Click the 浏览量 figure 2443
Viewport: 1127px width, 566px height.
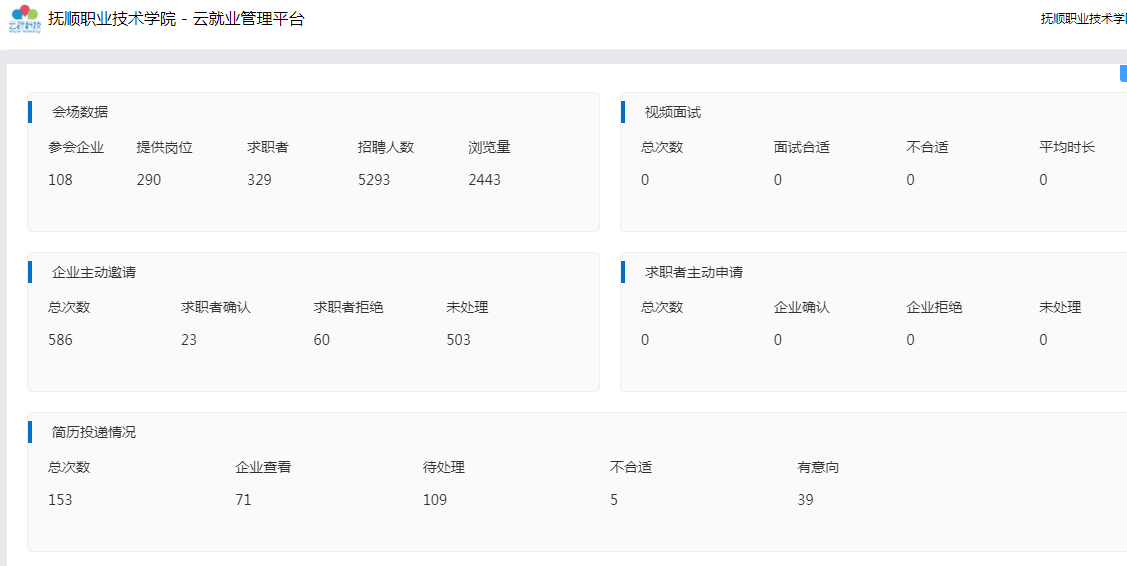484,180
